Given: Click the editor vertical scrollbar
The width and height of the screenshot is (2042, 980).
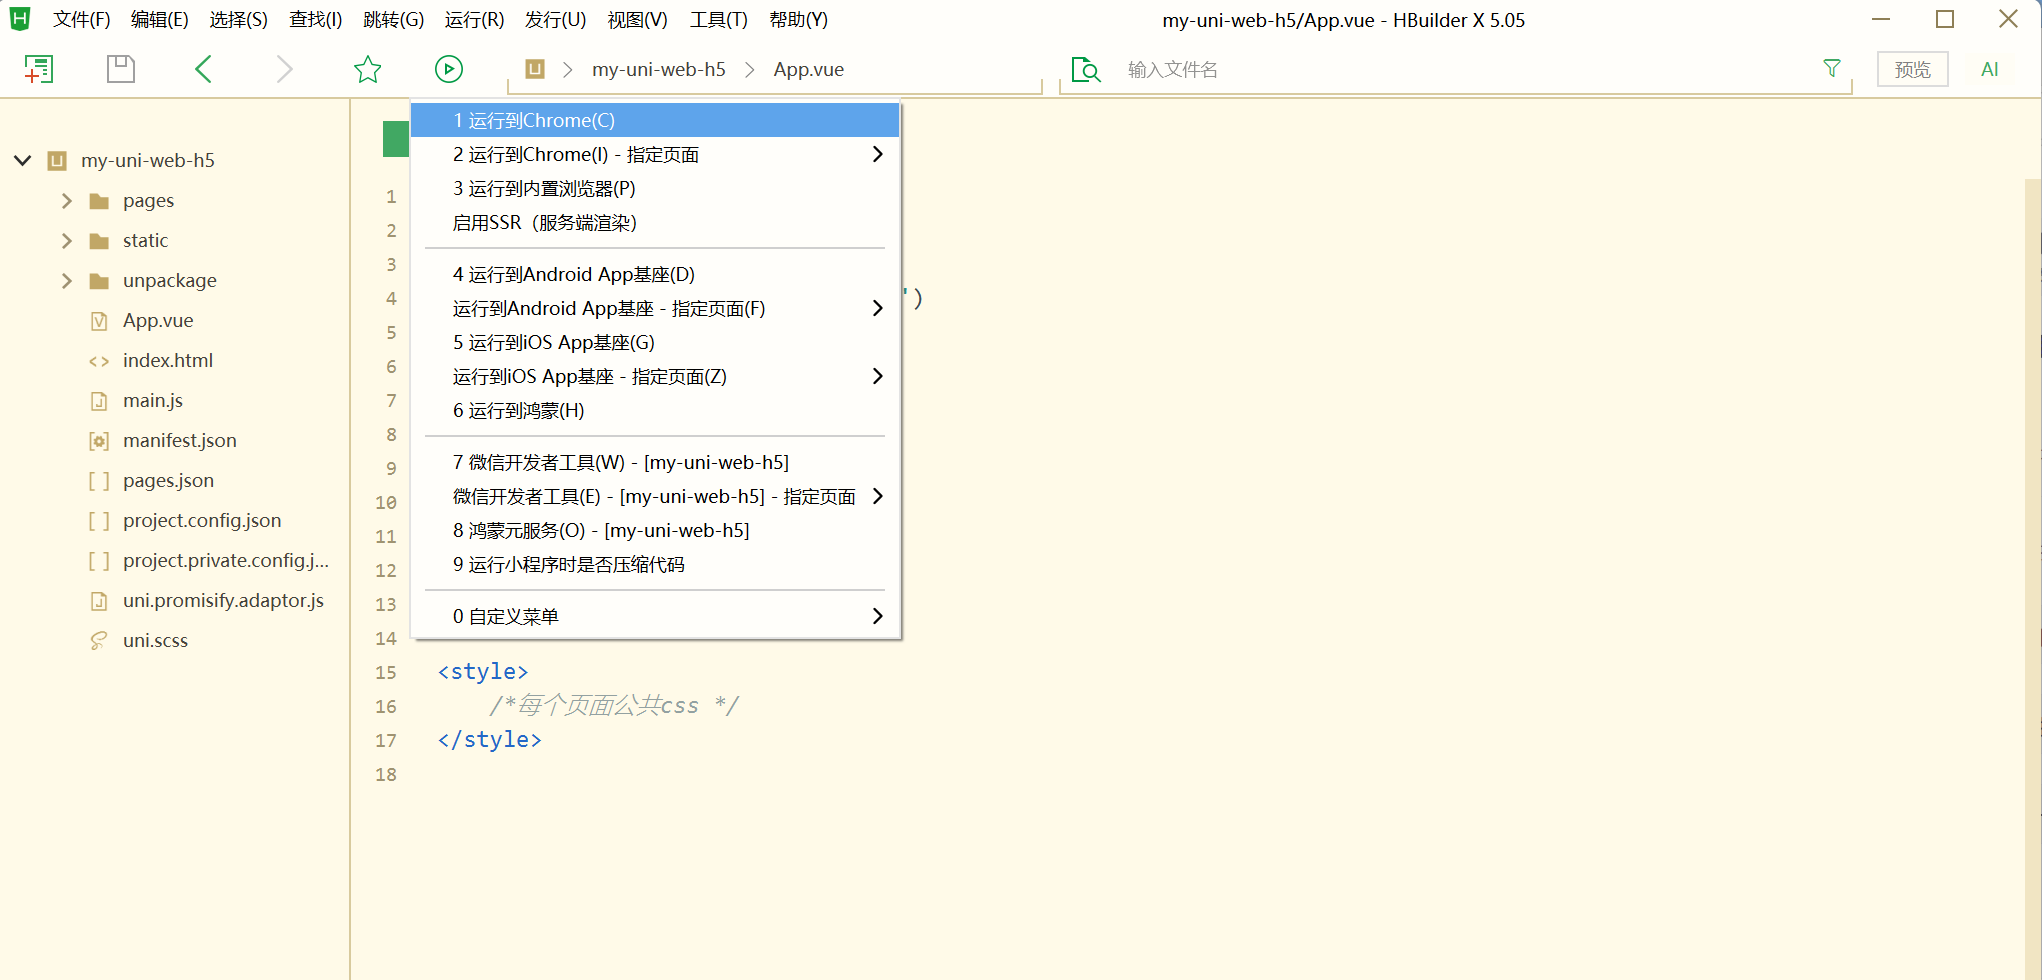Looking at the screenshot, I should (x=2032, y=580).
